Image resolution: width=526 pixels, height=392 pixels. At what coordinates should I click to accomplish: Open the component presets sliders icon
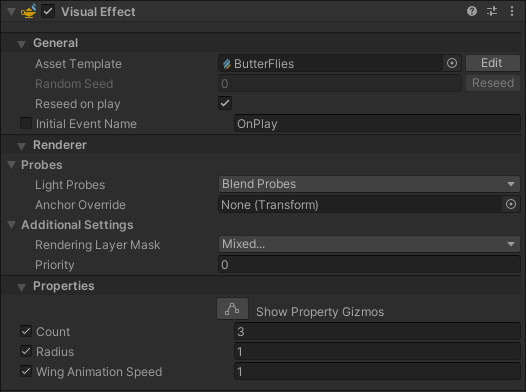tap(492, 11)
